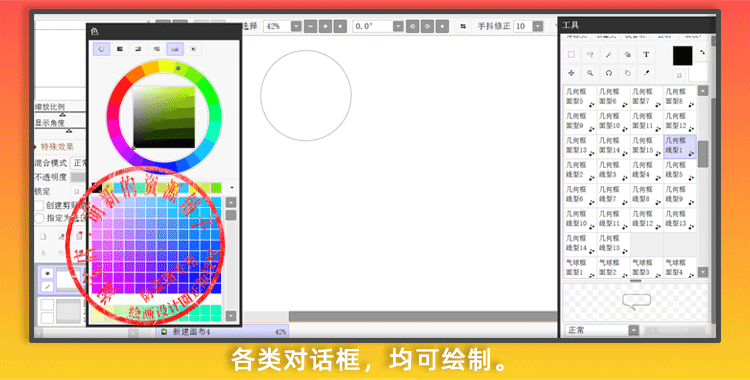Adjust the 不透明度 opacity slider
The image size is (750, 380).
tap(78, 178)
